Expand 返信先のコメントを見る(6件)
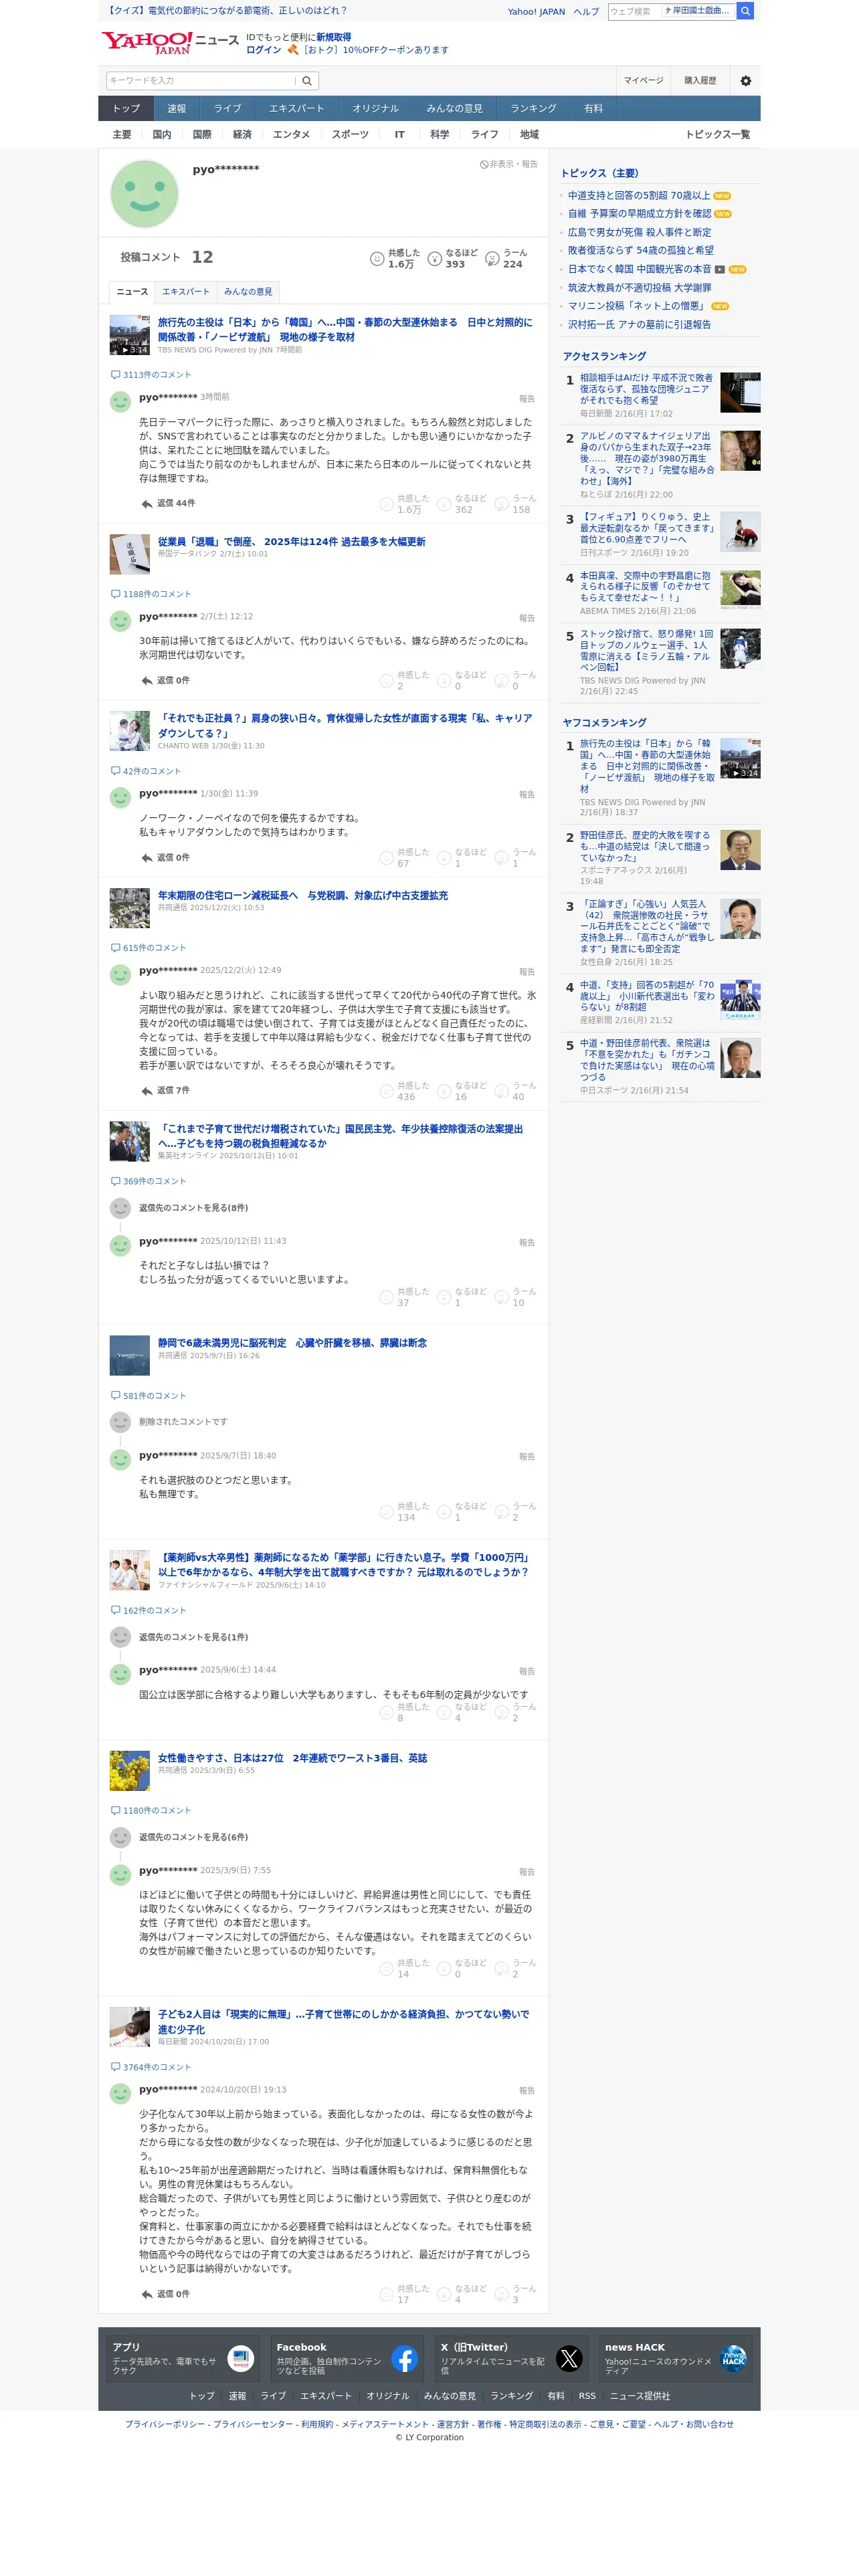Image resolution: width=859 pixels, height=2576 pixels. (193, 1837)
